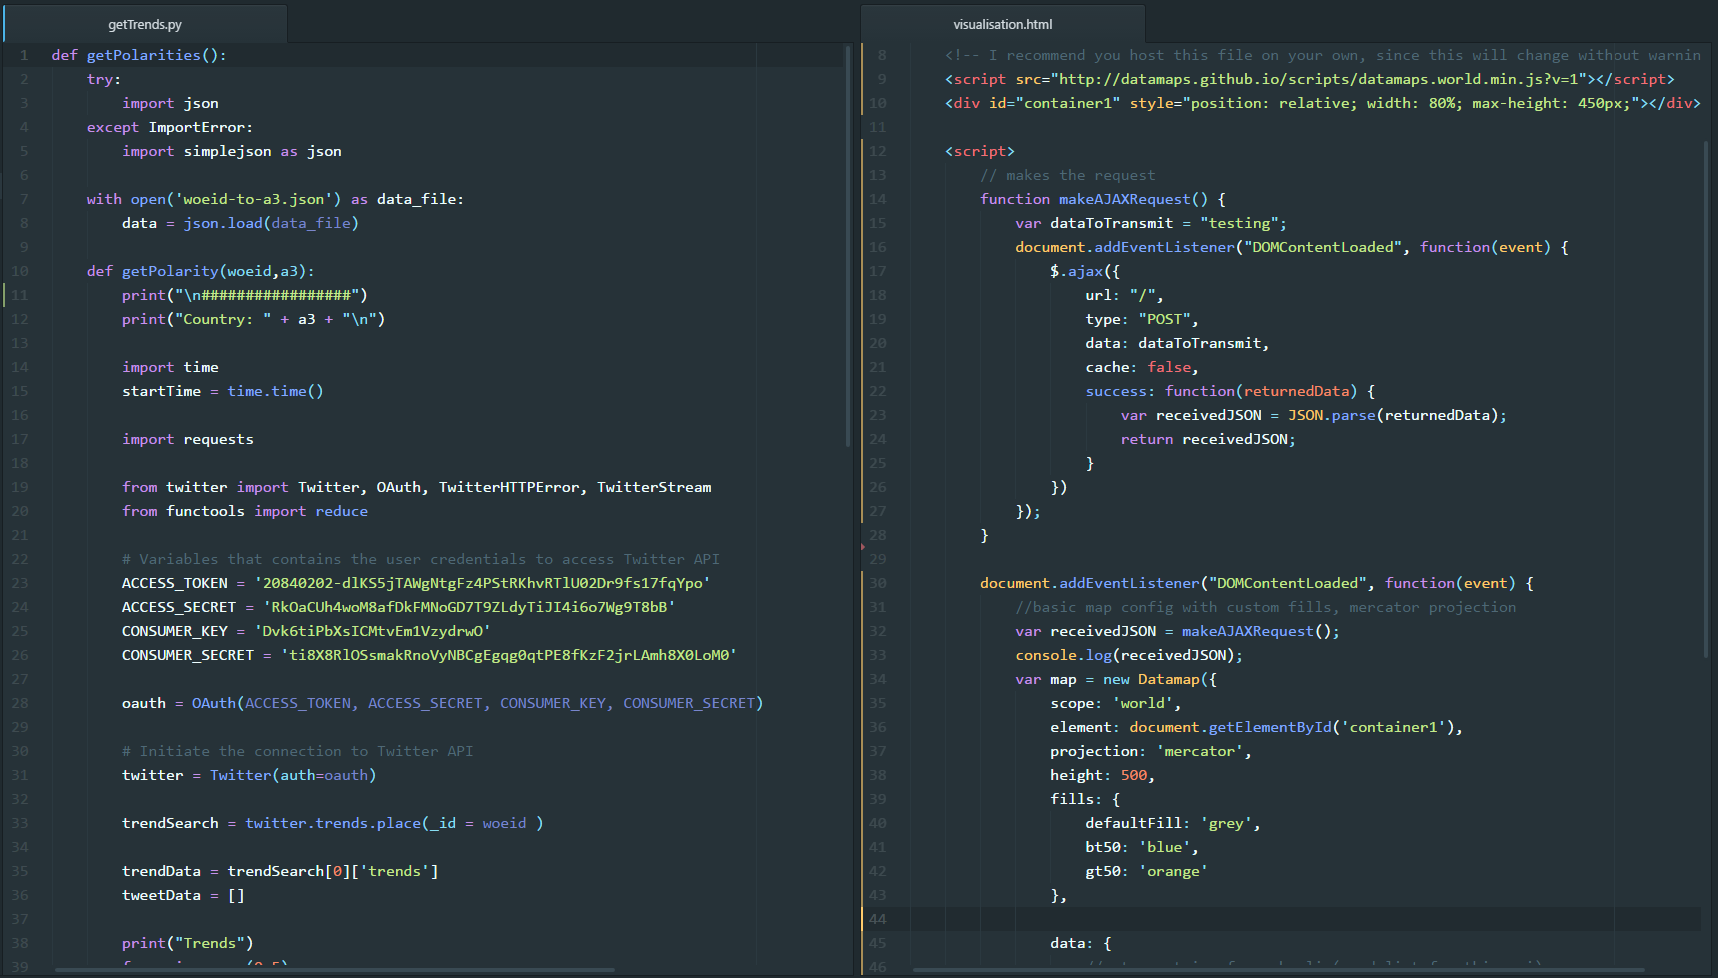The width and height of the screenshot is (1718, 978).
Task: Click the 'getPolarity' function name in its definition
Action: (170, 271)
